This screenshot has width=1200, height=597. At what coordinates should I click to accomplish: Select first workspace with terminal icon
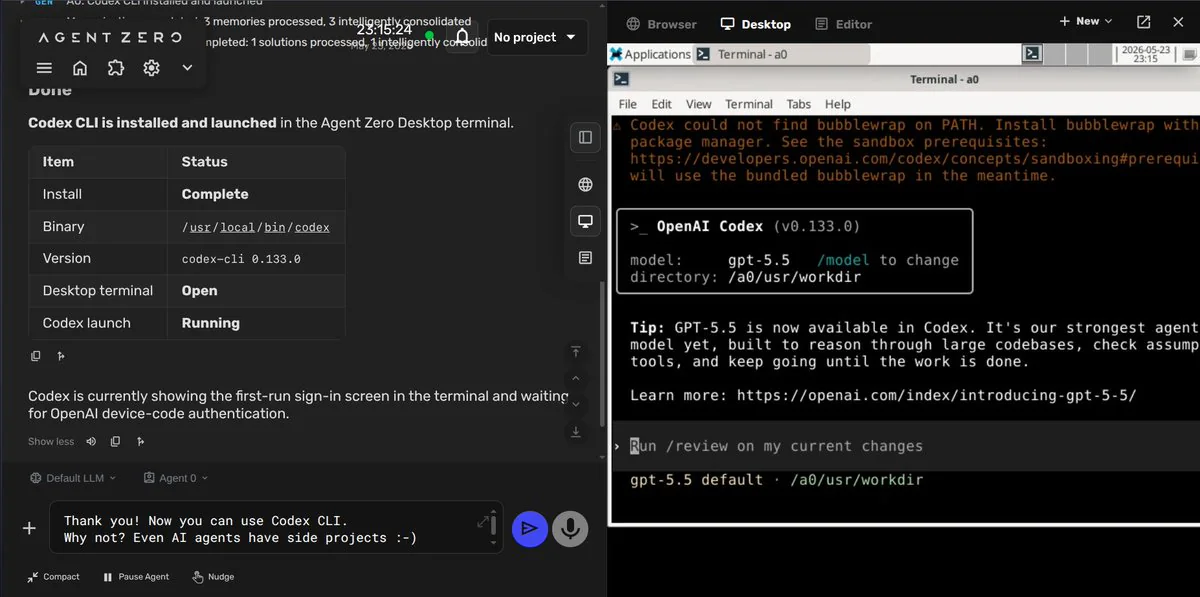point(1033,54)
